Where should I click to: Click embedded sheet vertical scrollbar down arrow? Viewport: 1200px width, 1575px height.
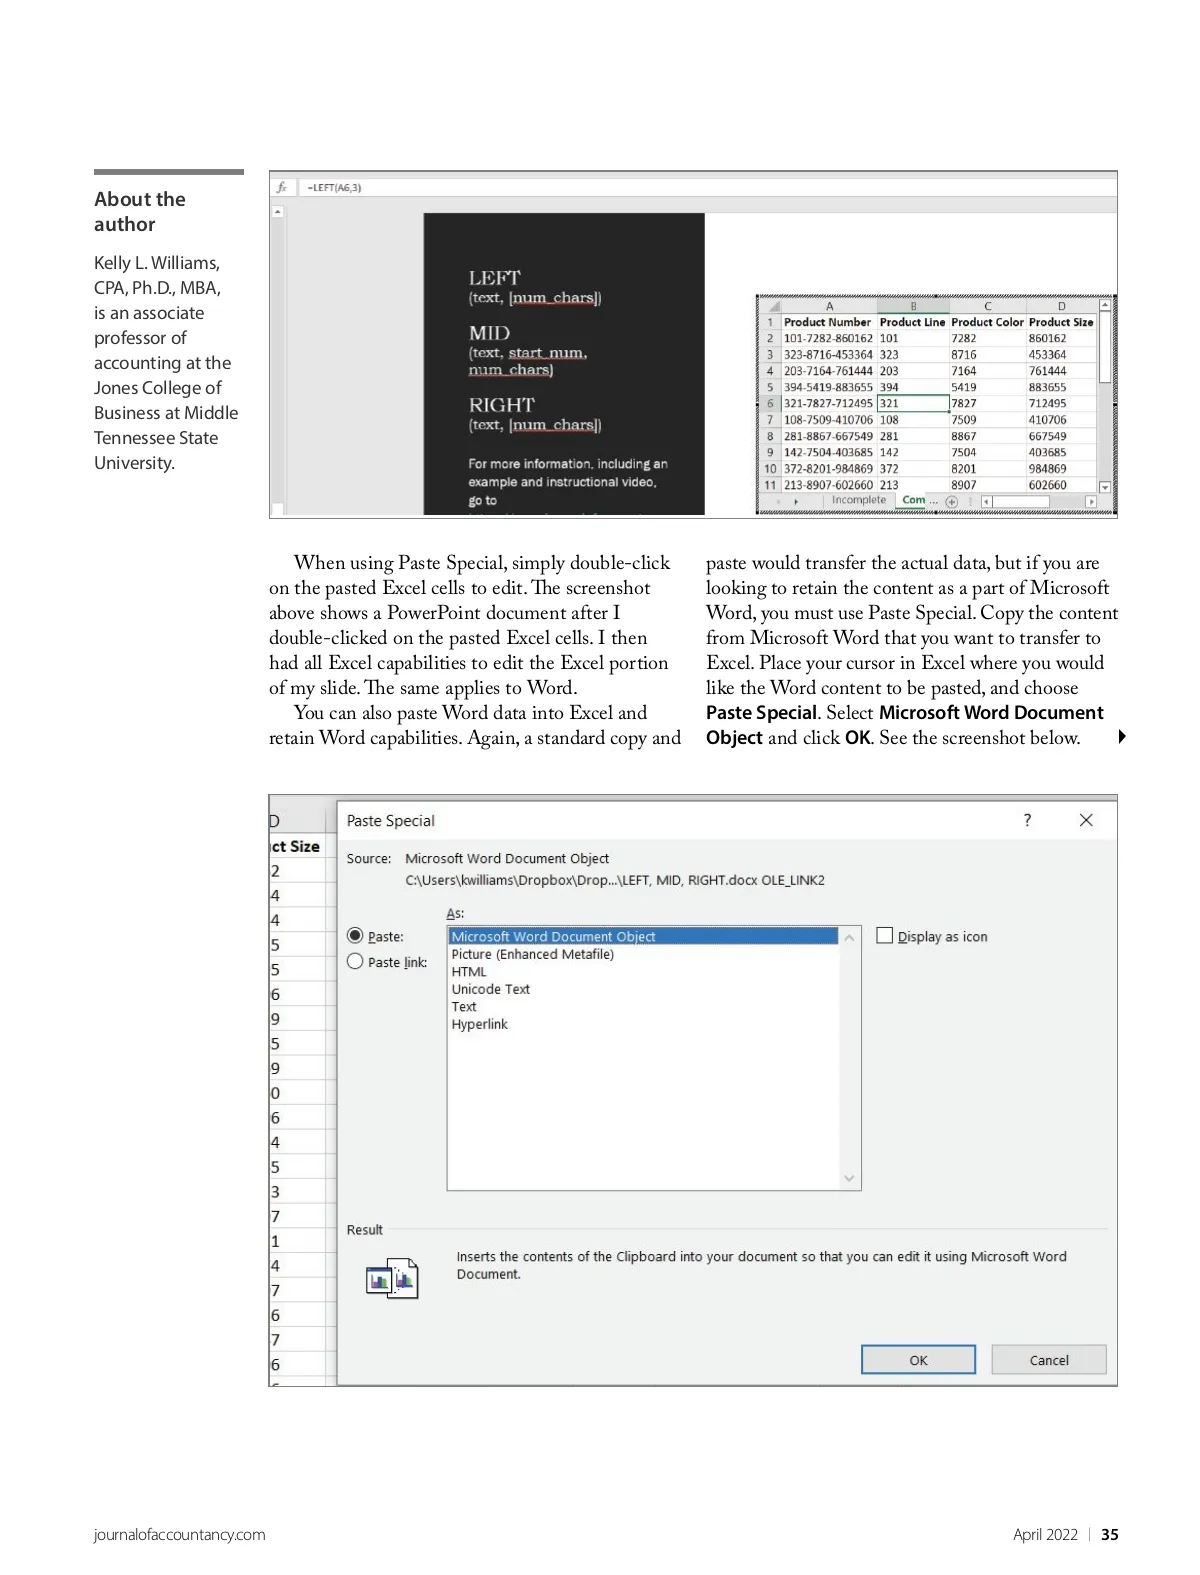[1105, 487]
